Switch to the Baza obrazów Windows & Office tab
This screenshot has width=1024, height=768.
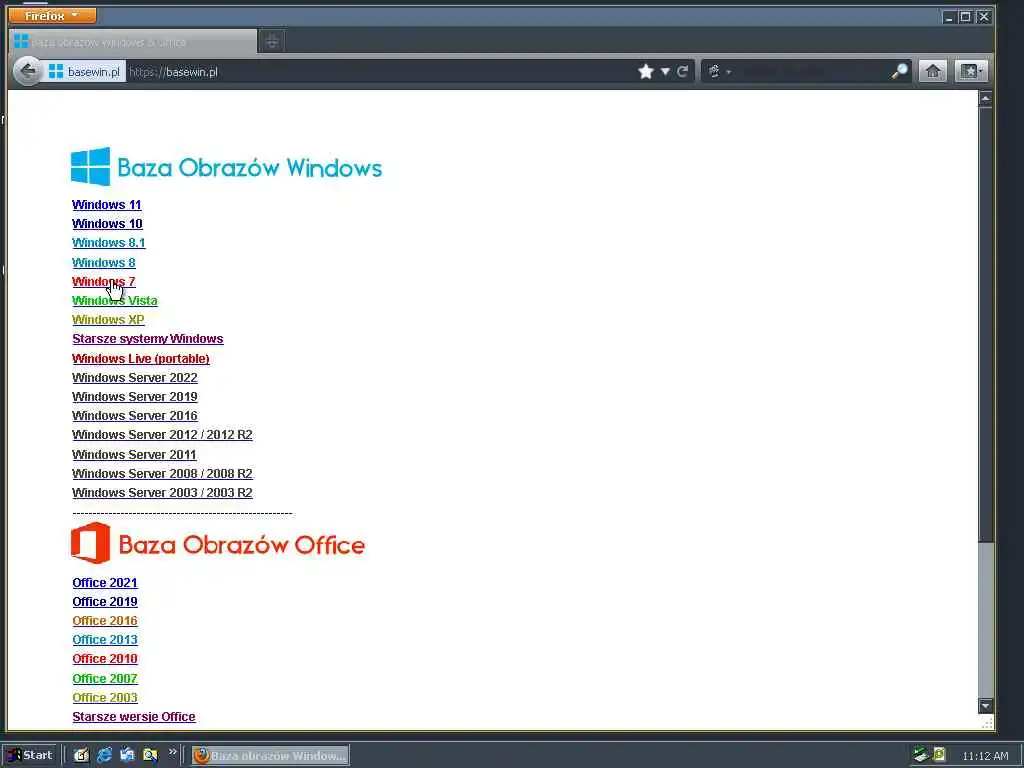(x=133, y=42)
